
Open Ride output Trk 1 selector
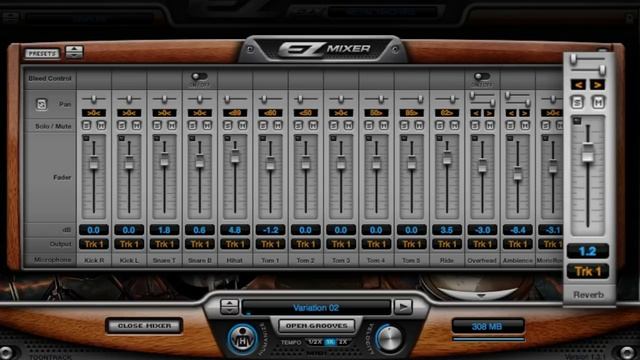point(447,244)
